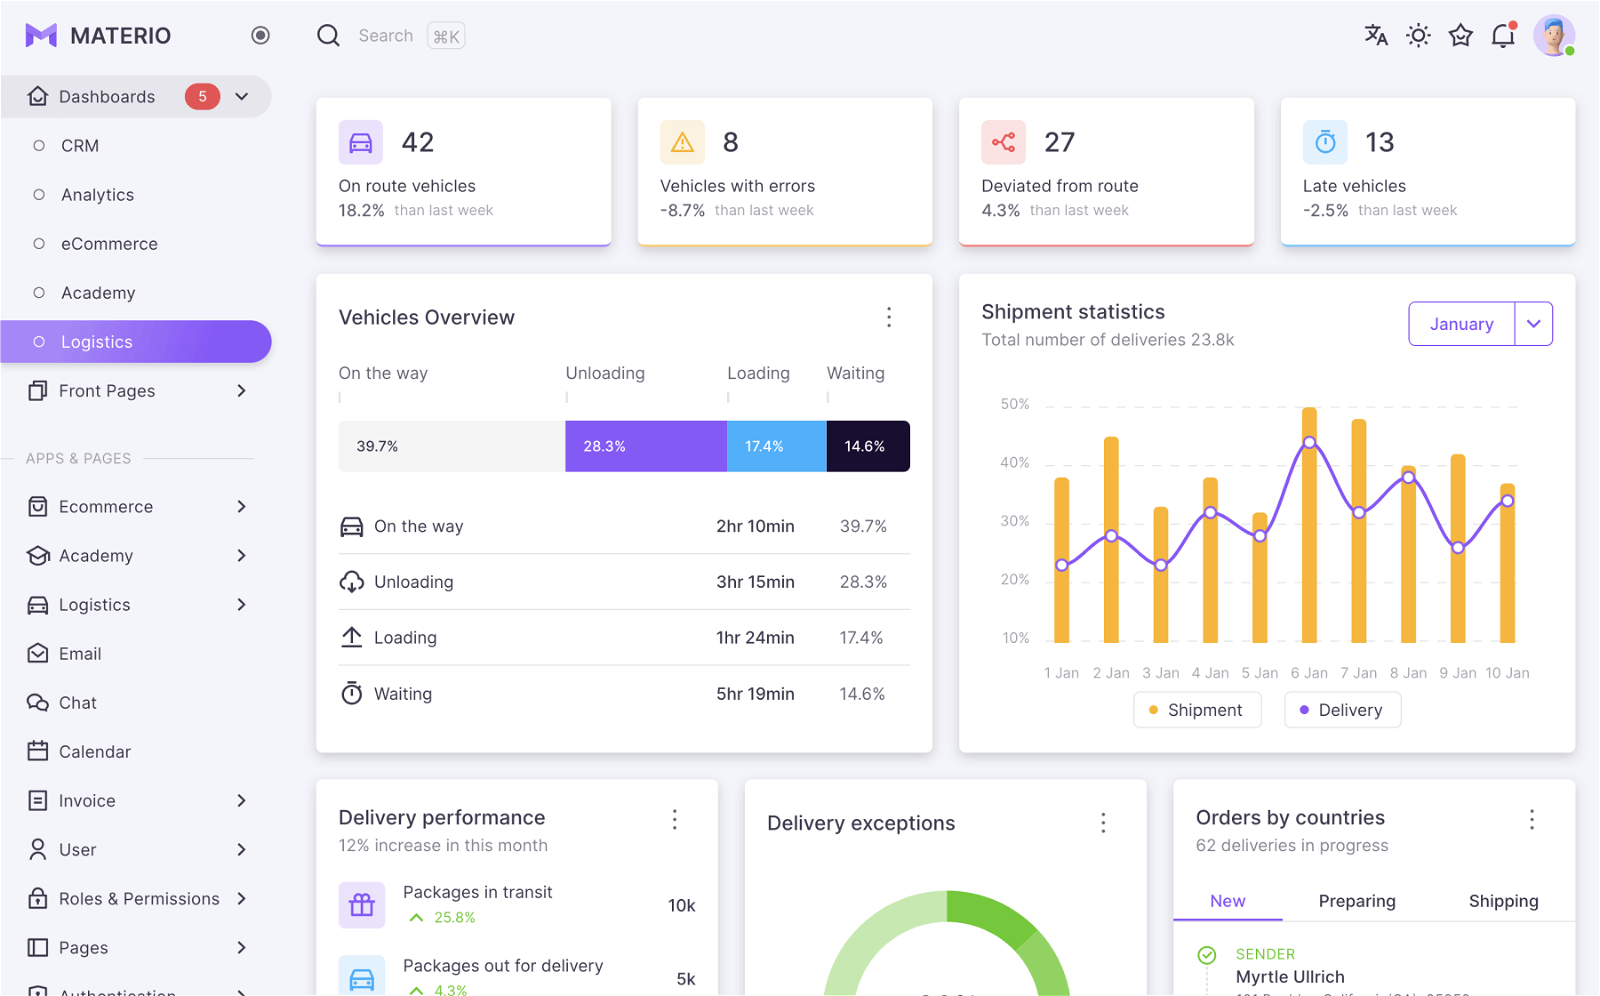Toggle Delivery series in chart legend
Viewport: 1600px width, 996px height.
click(x=1342, y=710)
